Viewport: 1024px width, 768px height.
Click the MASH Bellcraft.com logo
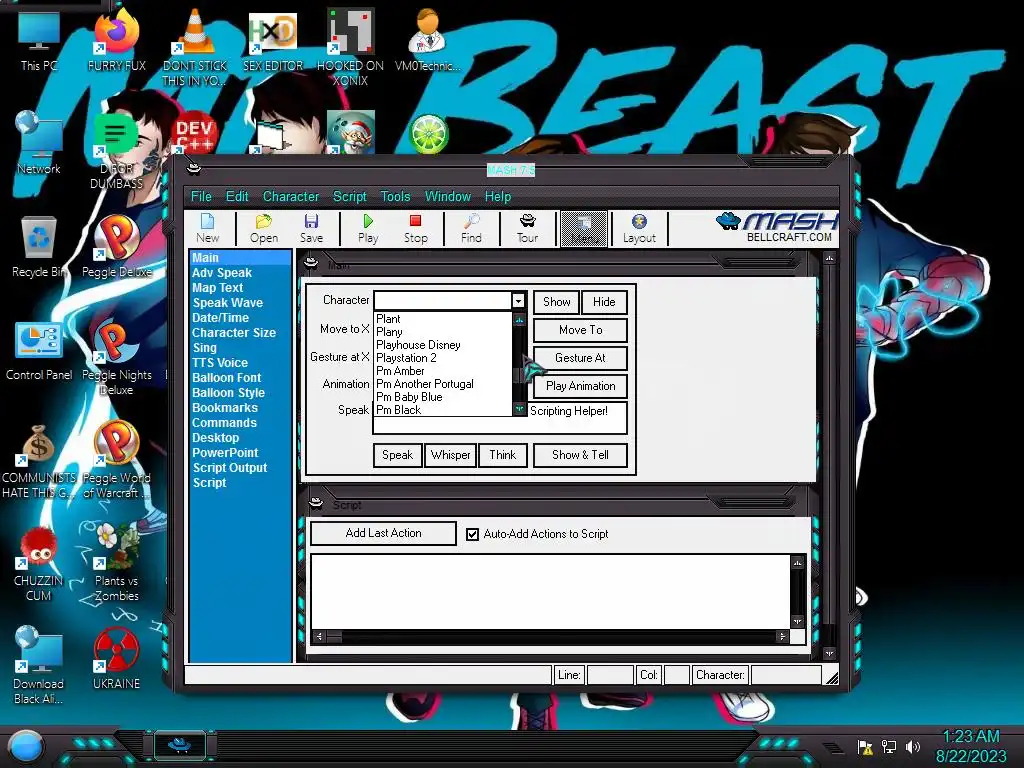coord(777,227)
